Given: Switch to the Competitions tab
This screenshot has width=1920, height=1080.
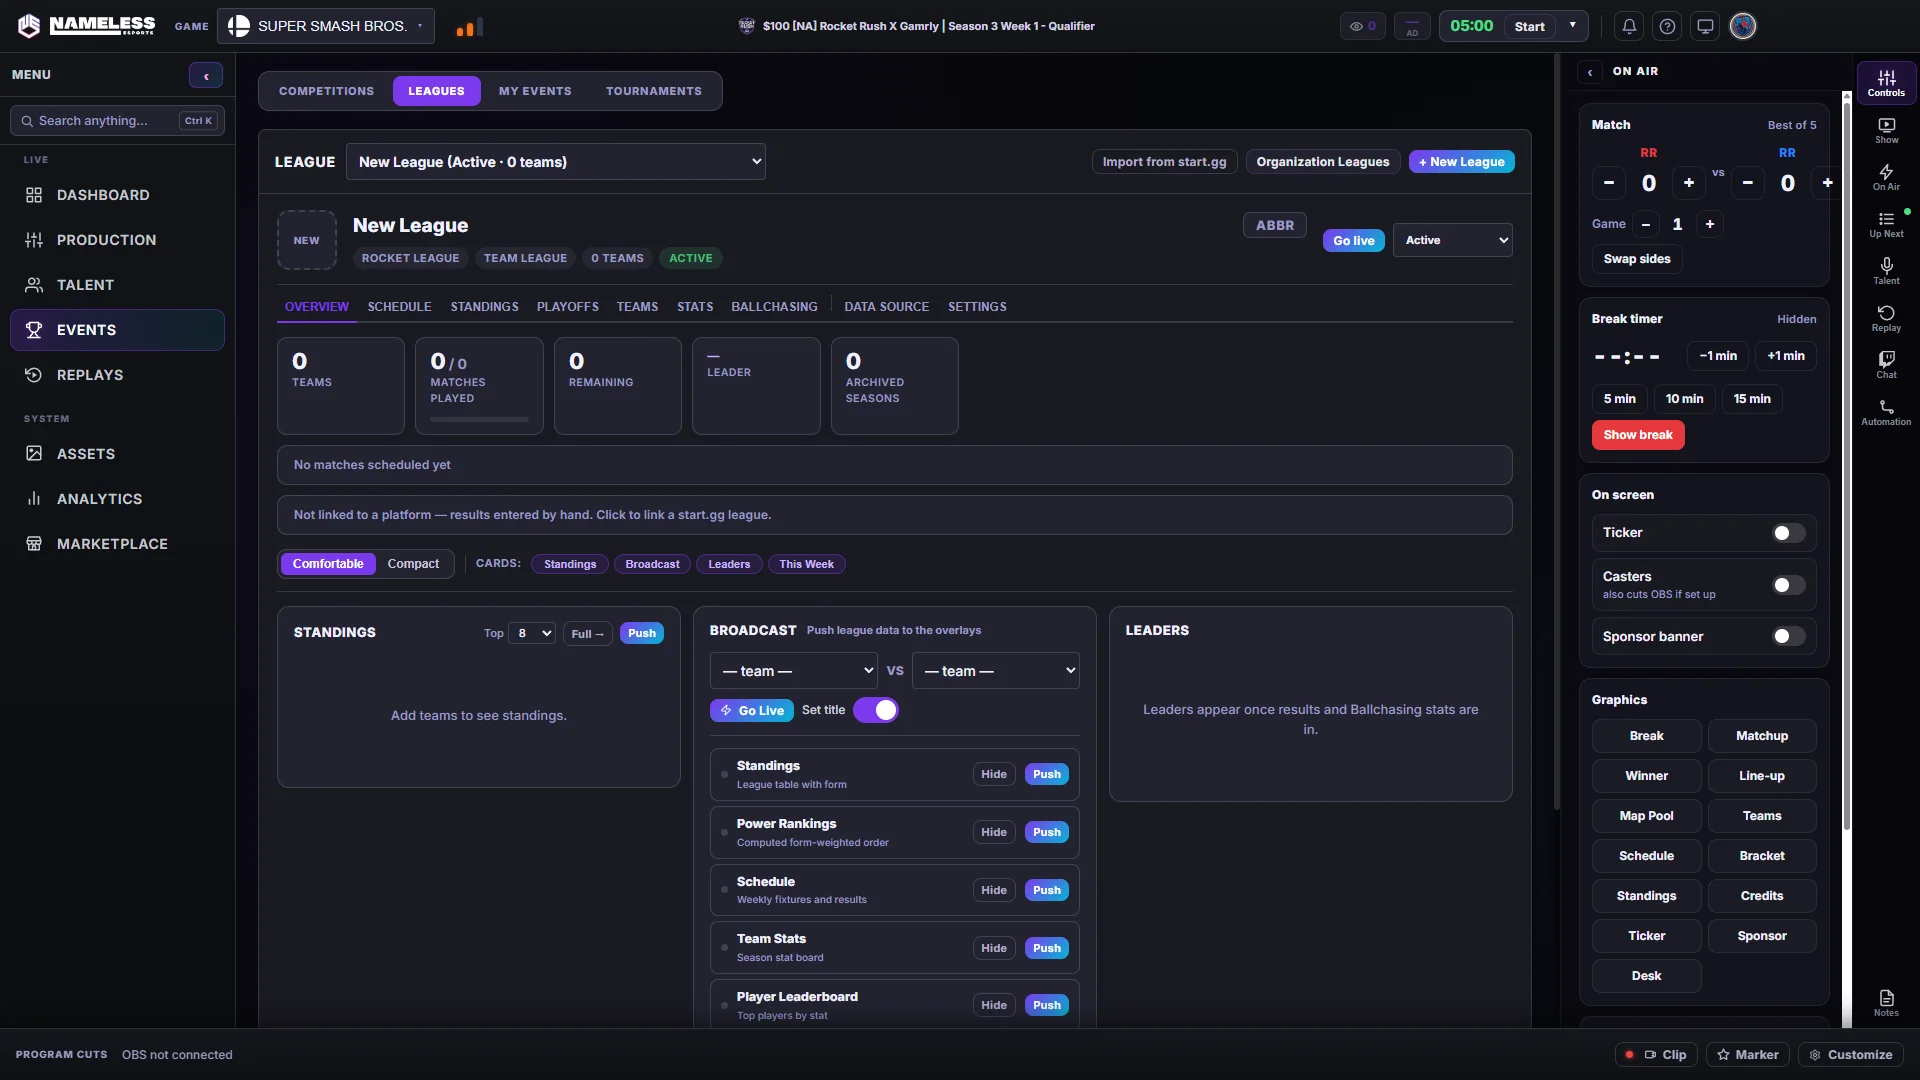Looking at the screenshot, I should tap(326, 91).
